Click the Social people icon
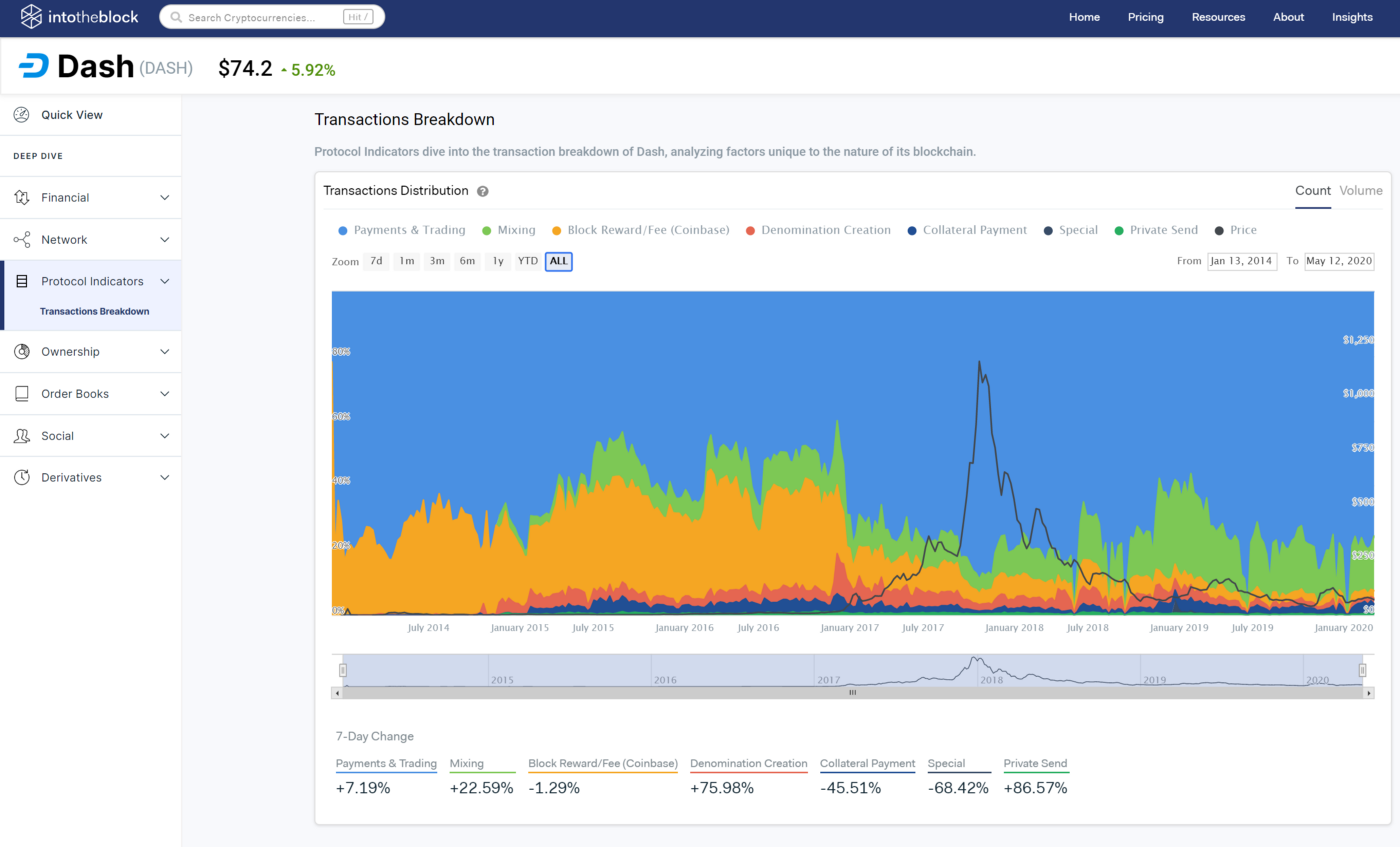Screen dimensions: 1400x847 coord(21,436)
